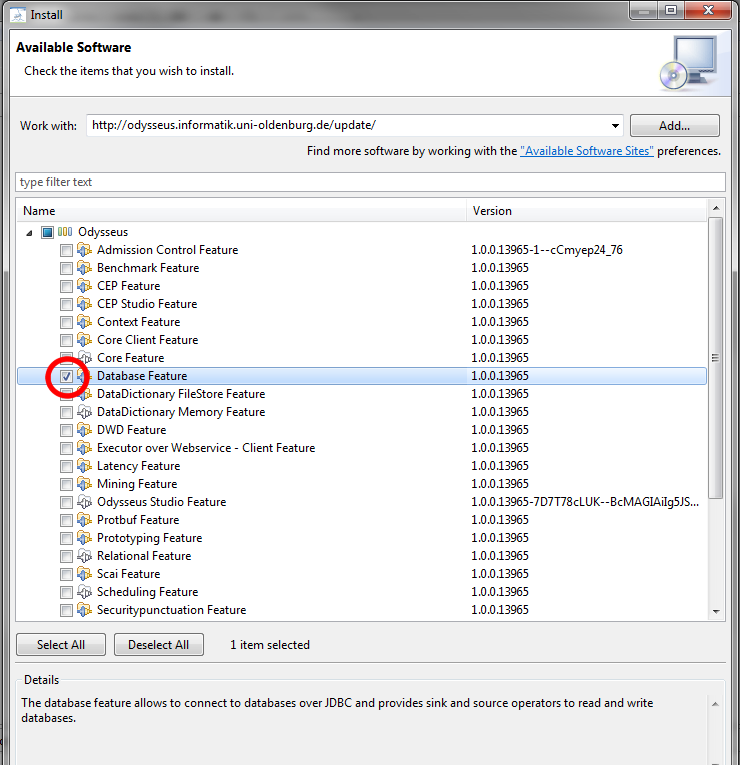This screenshot has width=740, height=765.
Task: Sort list by Name column header
Action: 240,211
